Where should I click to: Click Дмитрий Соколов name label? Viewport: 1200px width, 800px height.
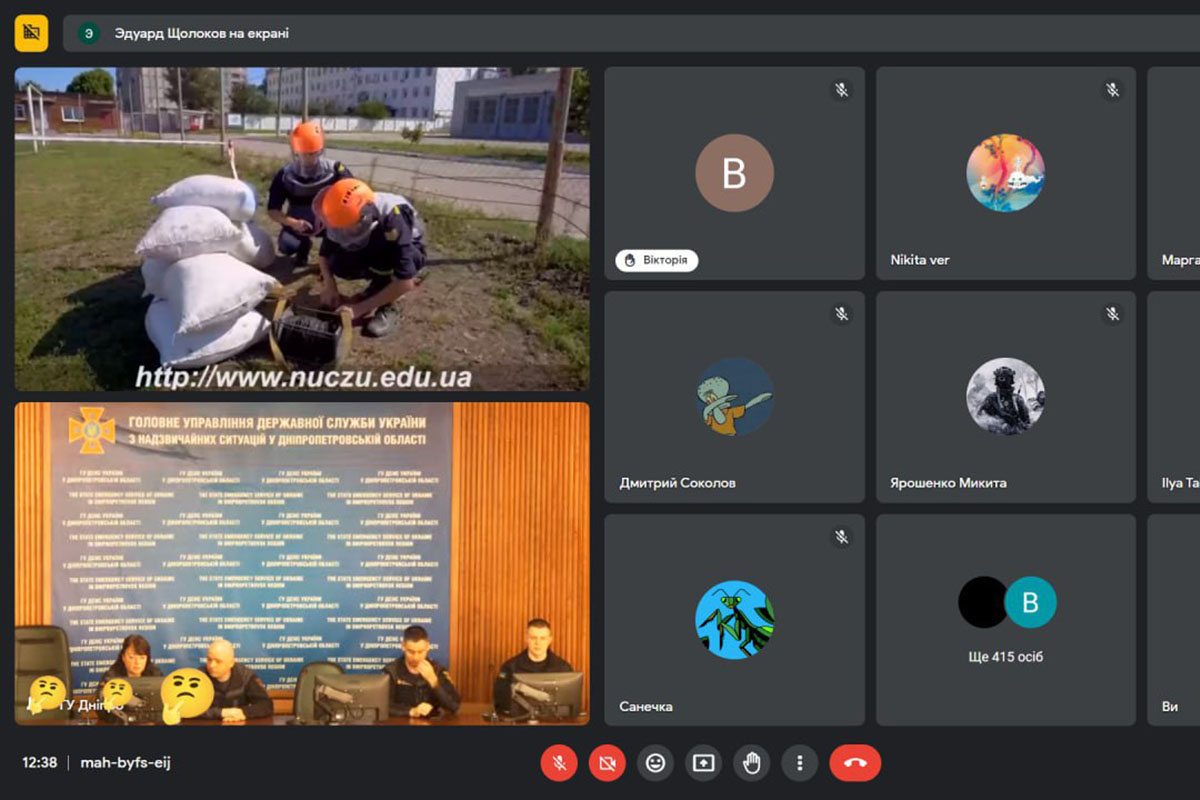(x=677, y=483)
